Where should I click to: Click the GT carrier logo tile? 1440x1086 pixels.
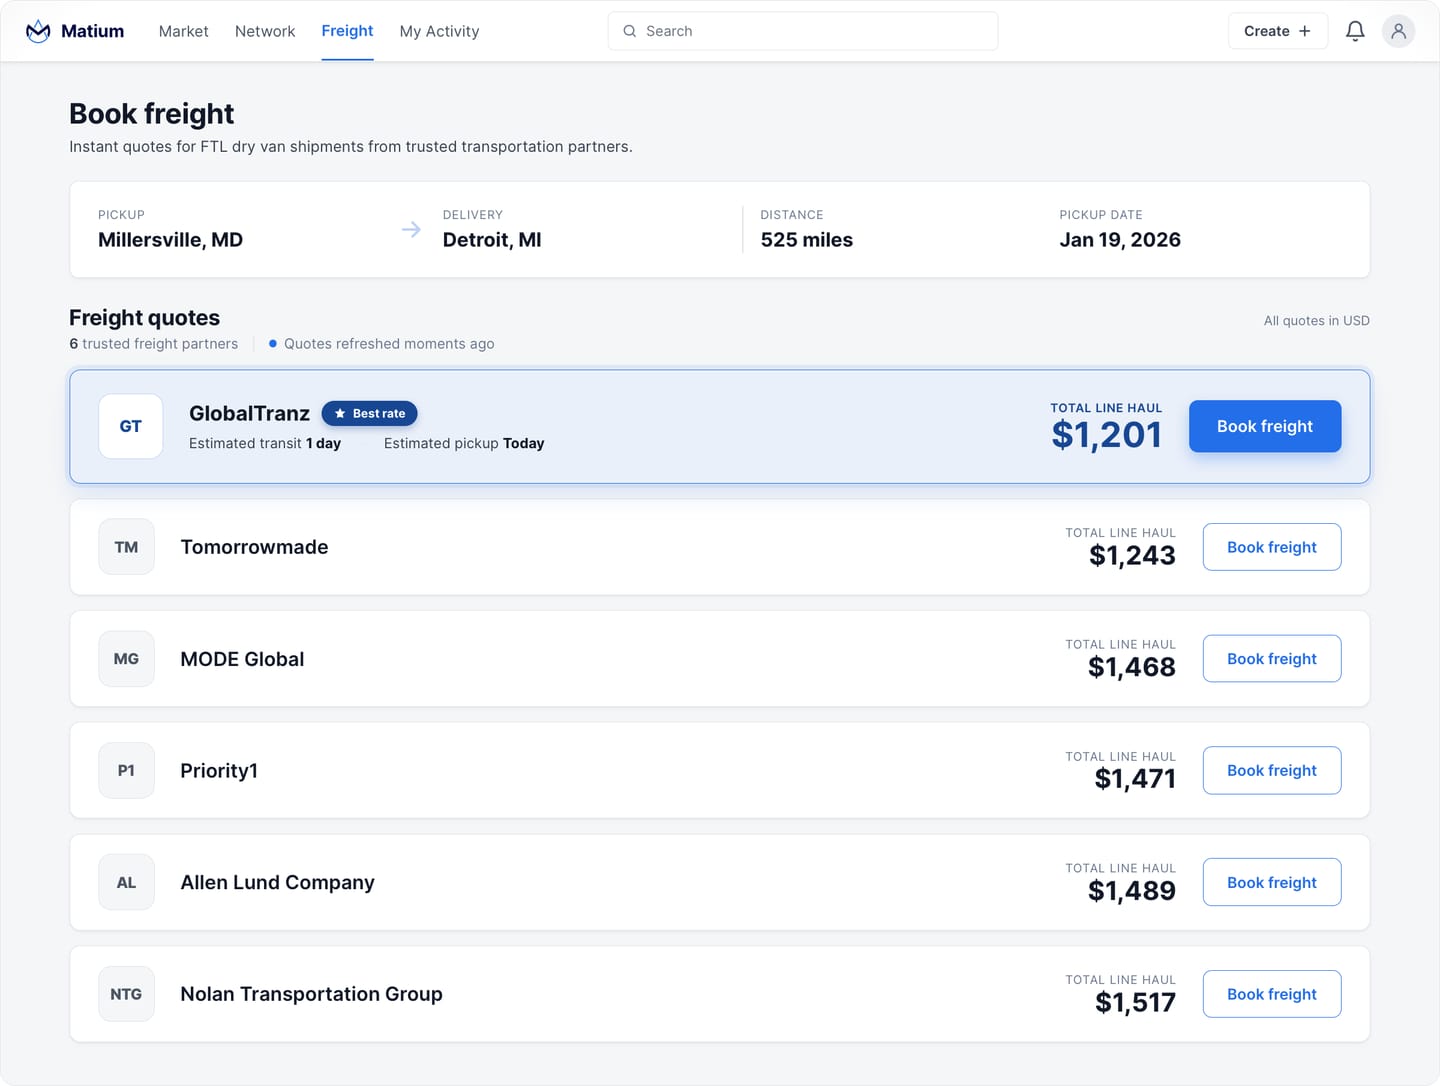click(131, 426)
